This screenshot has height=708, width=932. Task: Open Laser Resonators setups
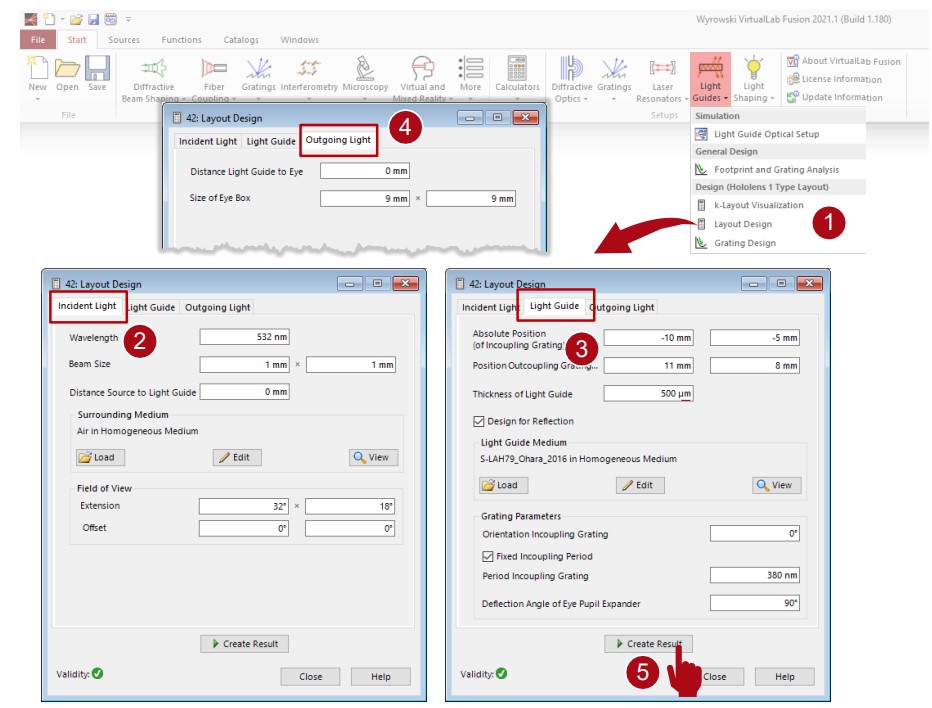[662, 78]
